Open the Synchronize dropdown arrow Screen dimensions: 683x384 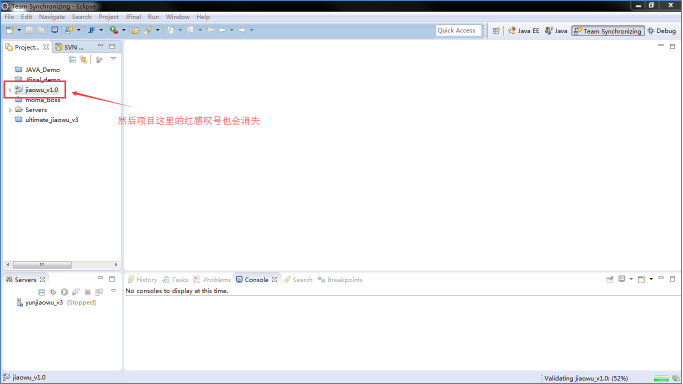coord(78,30)
